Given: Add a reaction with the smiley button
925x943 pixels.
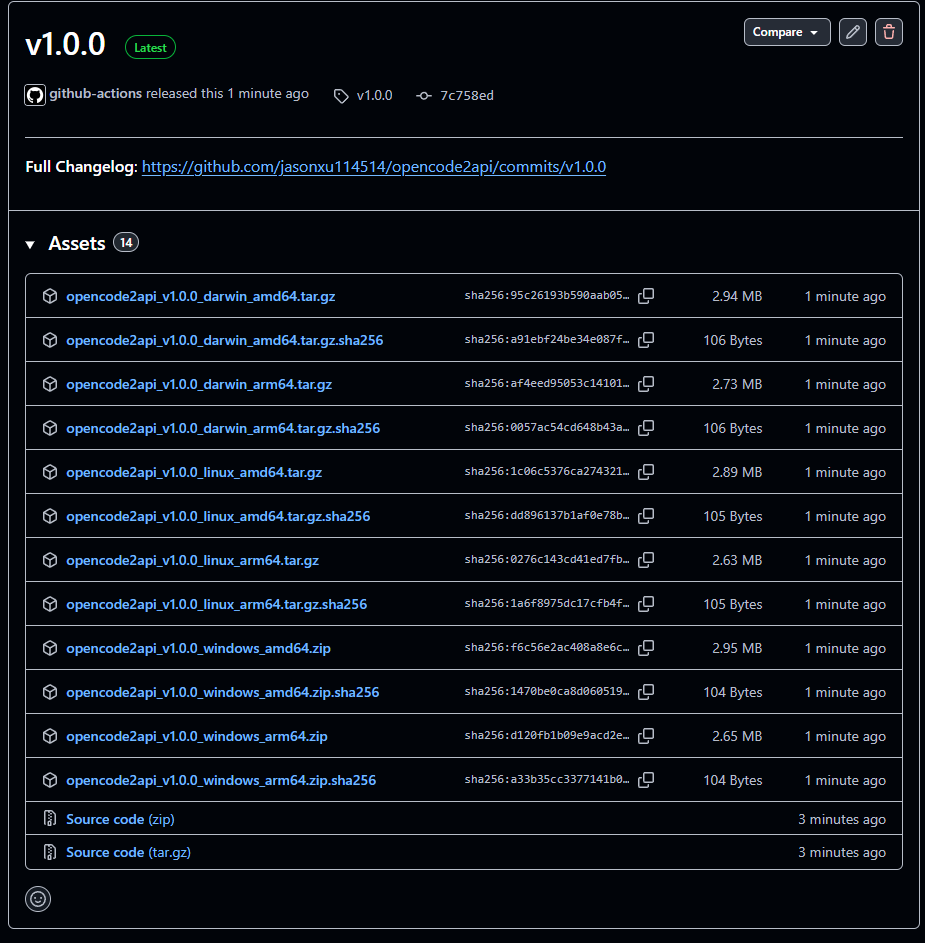Looking at the screenshot, I should click(x=38, y=899).
